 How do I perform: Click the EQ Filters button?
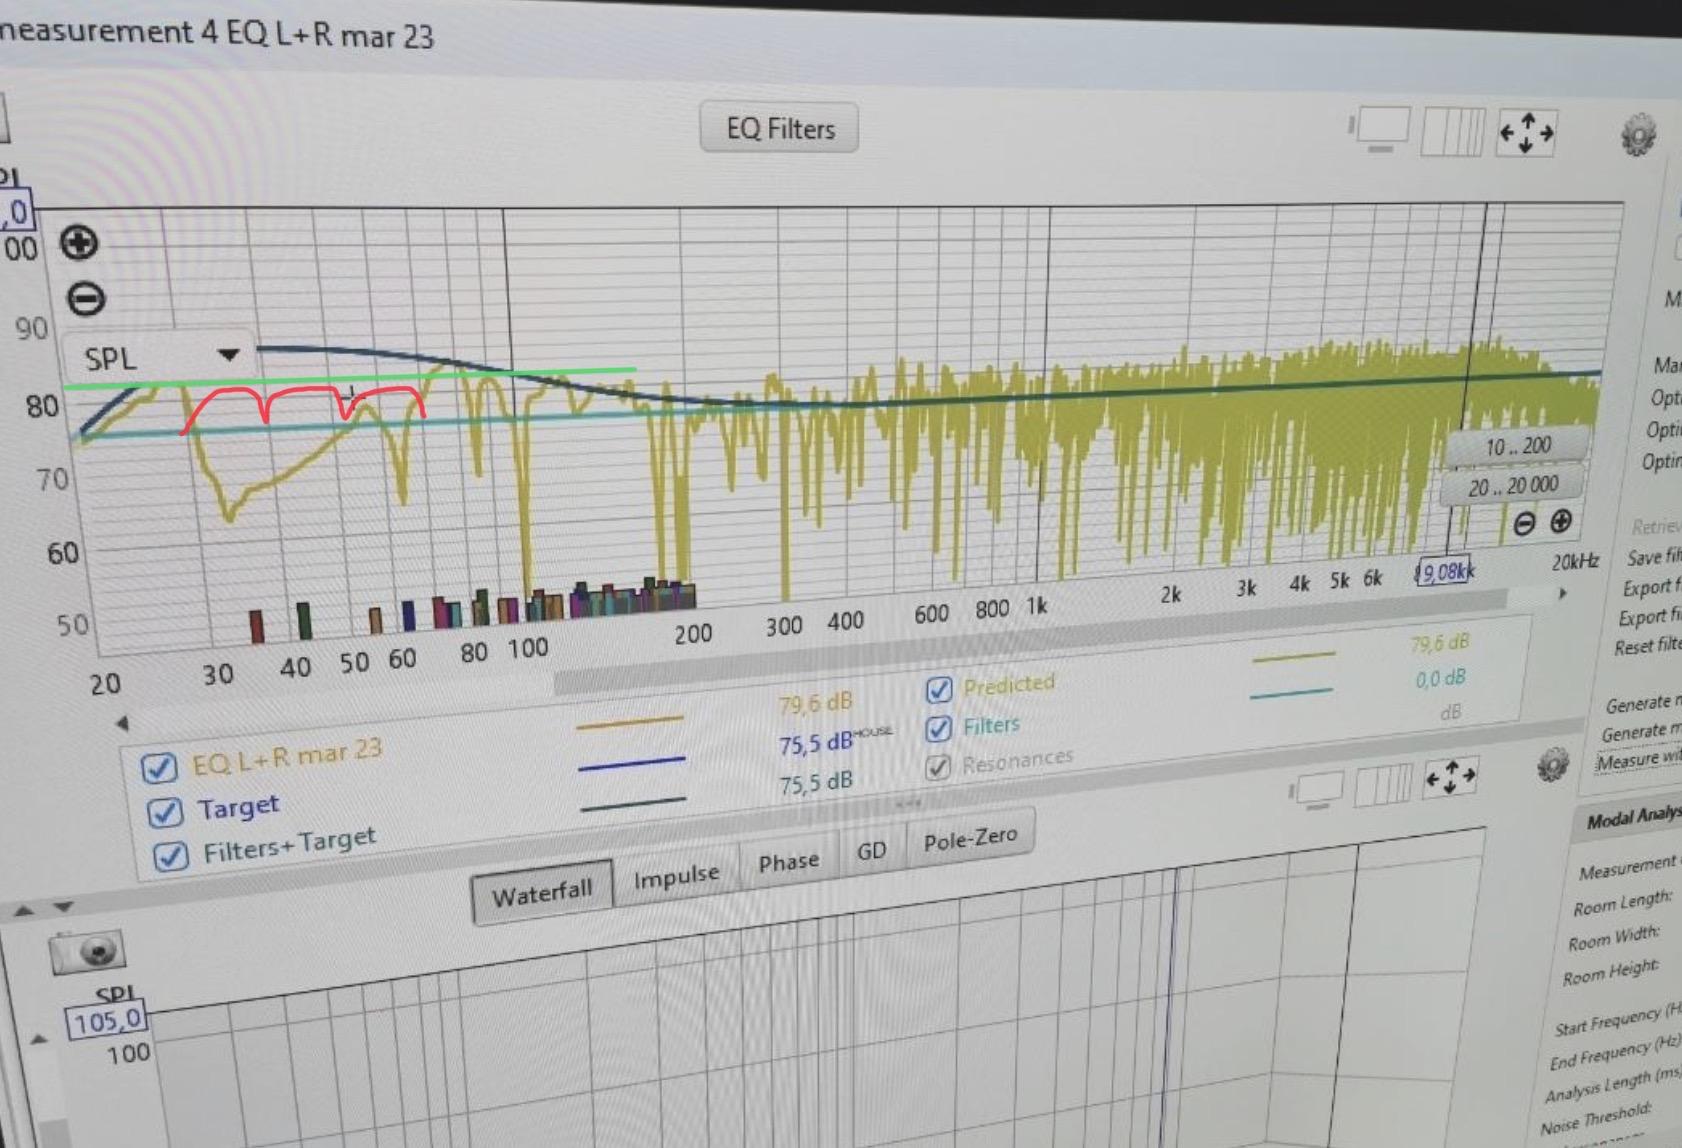point(779,129)
